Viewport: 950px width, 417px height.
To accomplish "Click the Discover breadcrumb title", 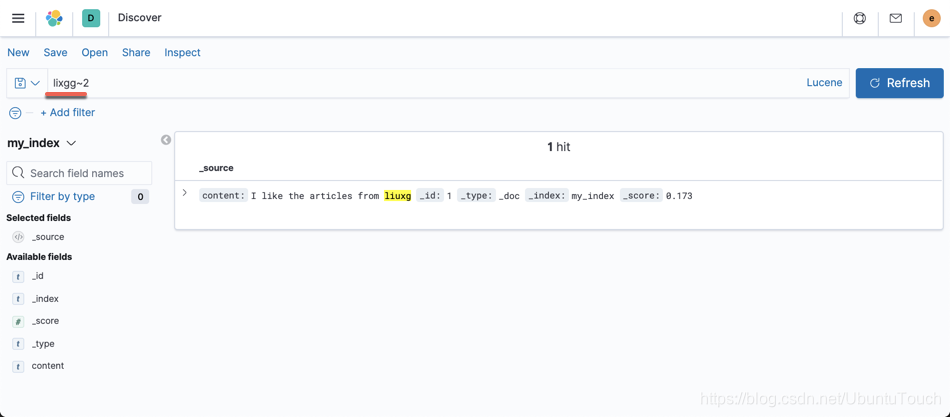I will click(139, 18).
